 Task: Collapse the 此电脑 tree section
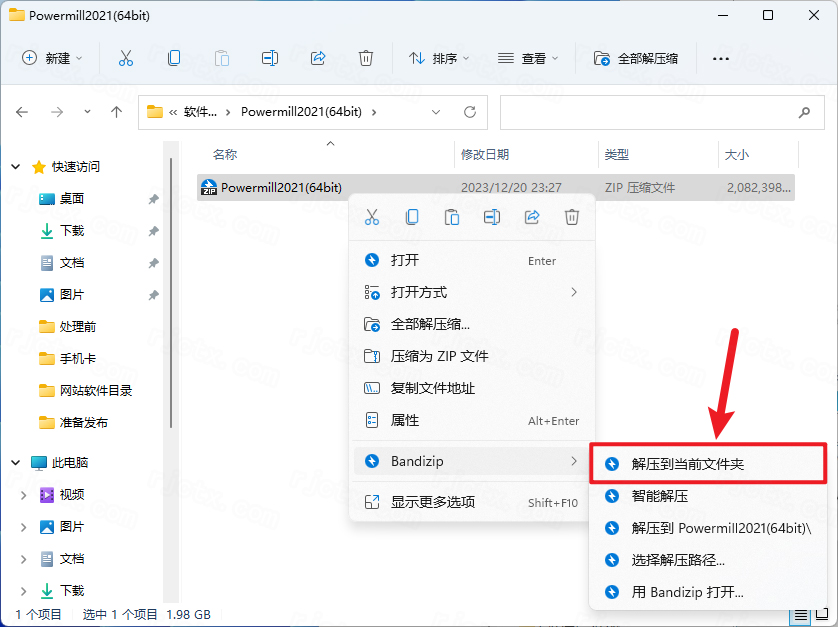pyautogui.click(x=15, y=462)
